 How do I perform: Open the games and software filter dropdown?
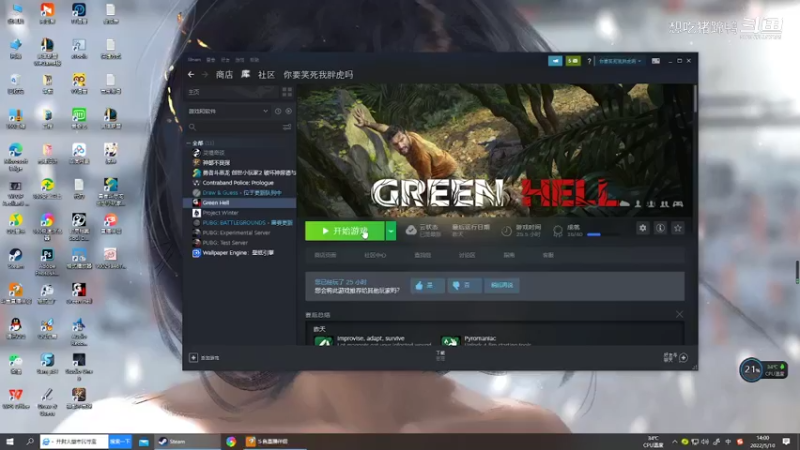[x=228, y=111]
